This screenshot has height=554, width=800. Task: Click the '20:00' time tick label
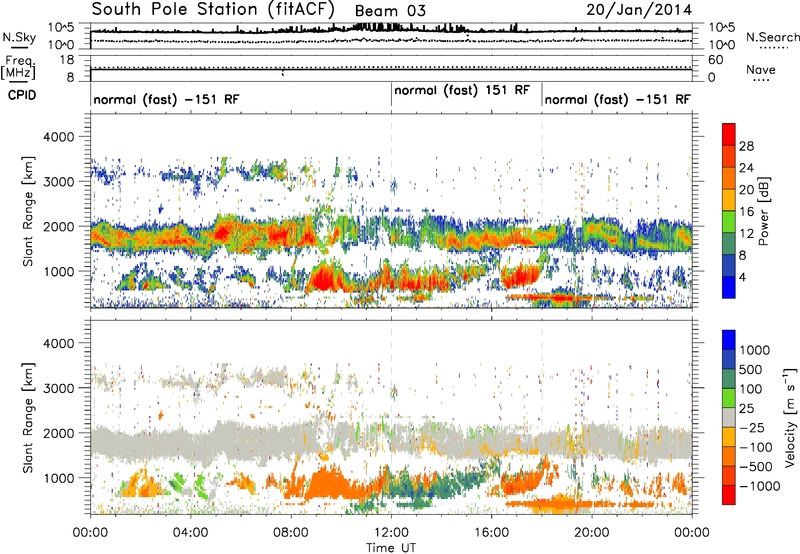coord(591,533)
